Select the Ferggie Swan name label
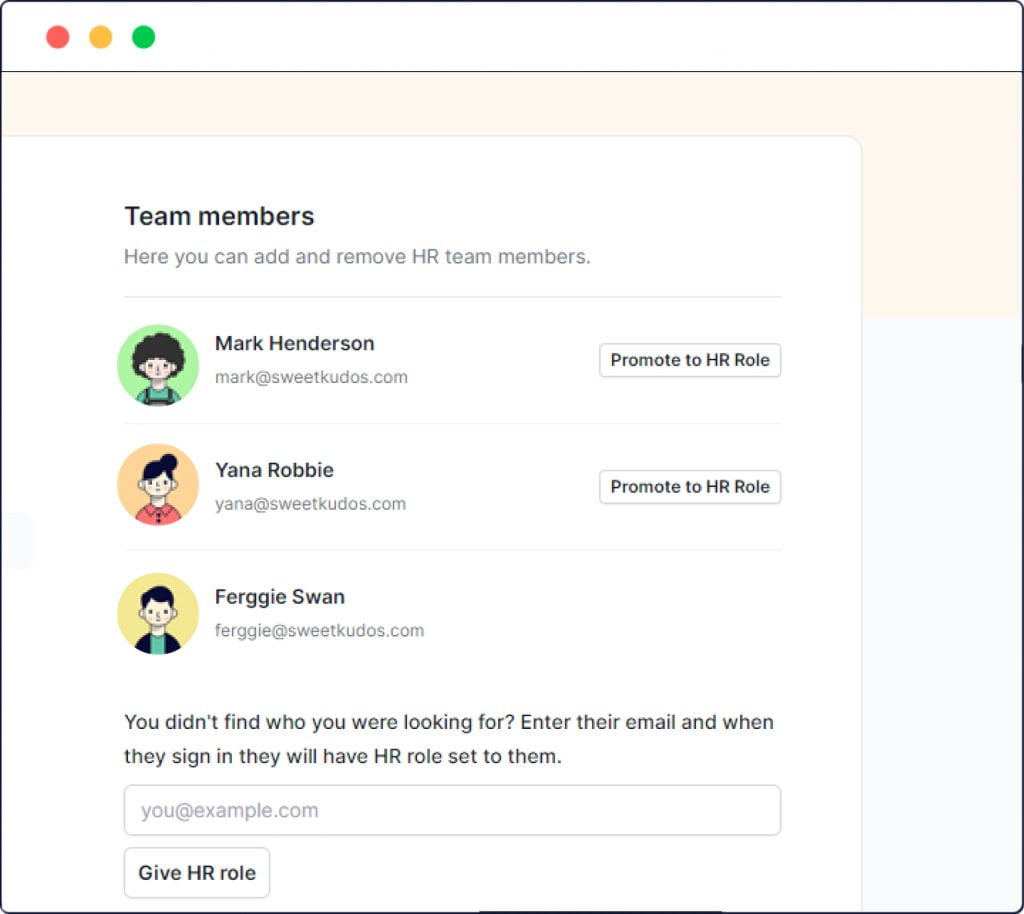 point(279,597)
